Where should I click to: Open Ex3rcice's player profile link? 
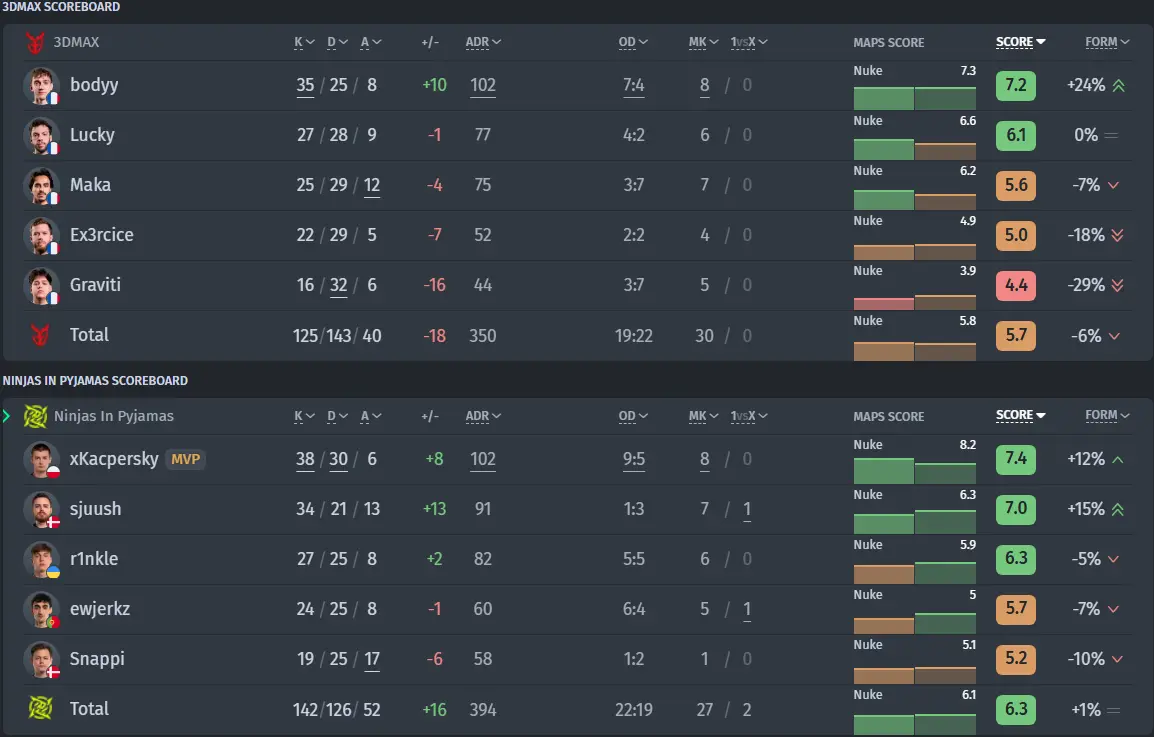tap(102, 236)
